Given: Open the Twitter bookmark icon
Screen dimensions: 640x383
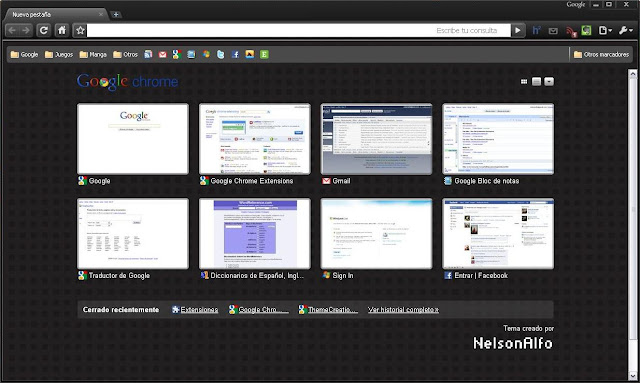Looking at the screenshot, I should 220,54.
